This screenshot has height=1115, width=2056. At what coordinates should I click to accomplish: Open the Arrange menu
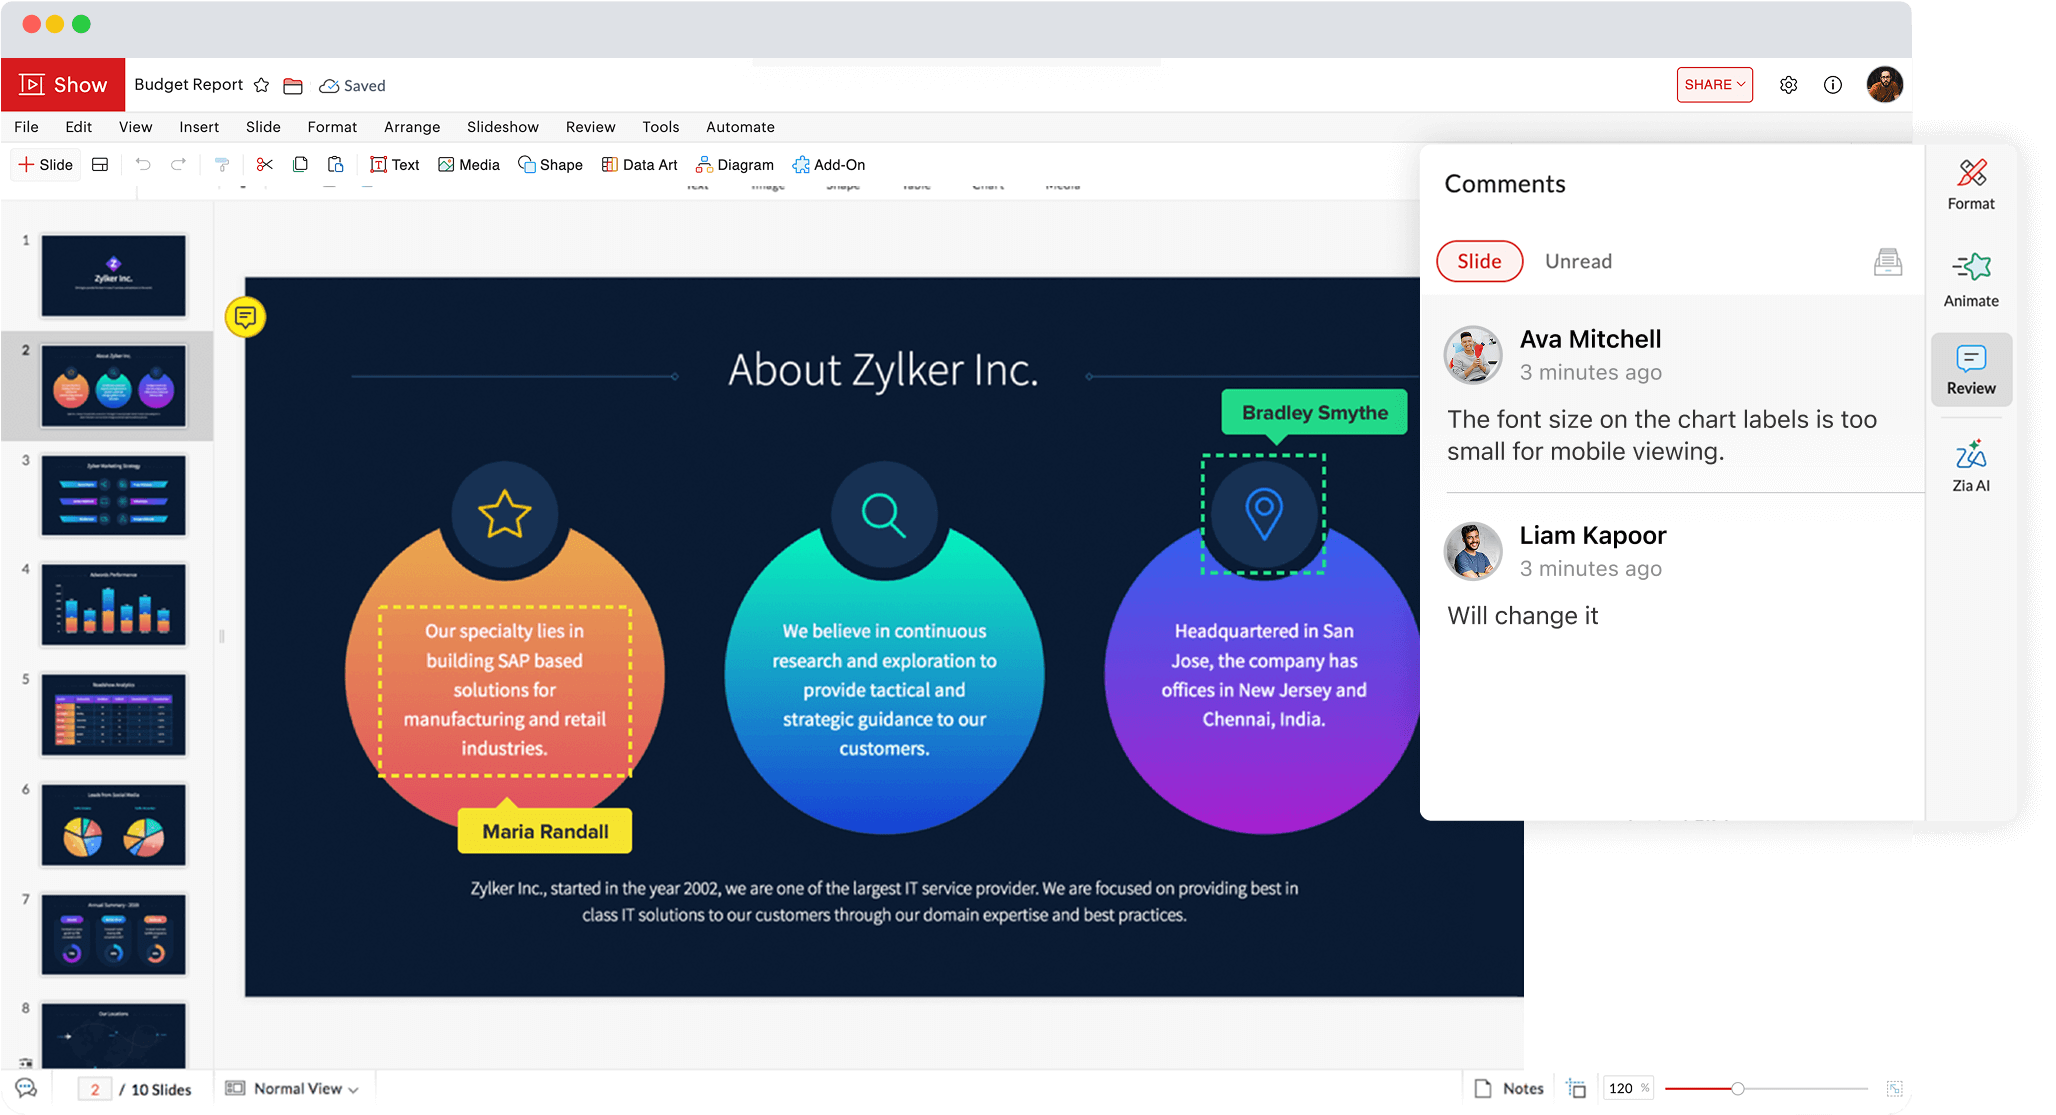(x=412, y=127)
